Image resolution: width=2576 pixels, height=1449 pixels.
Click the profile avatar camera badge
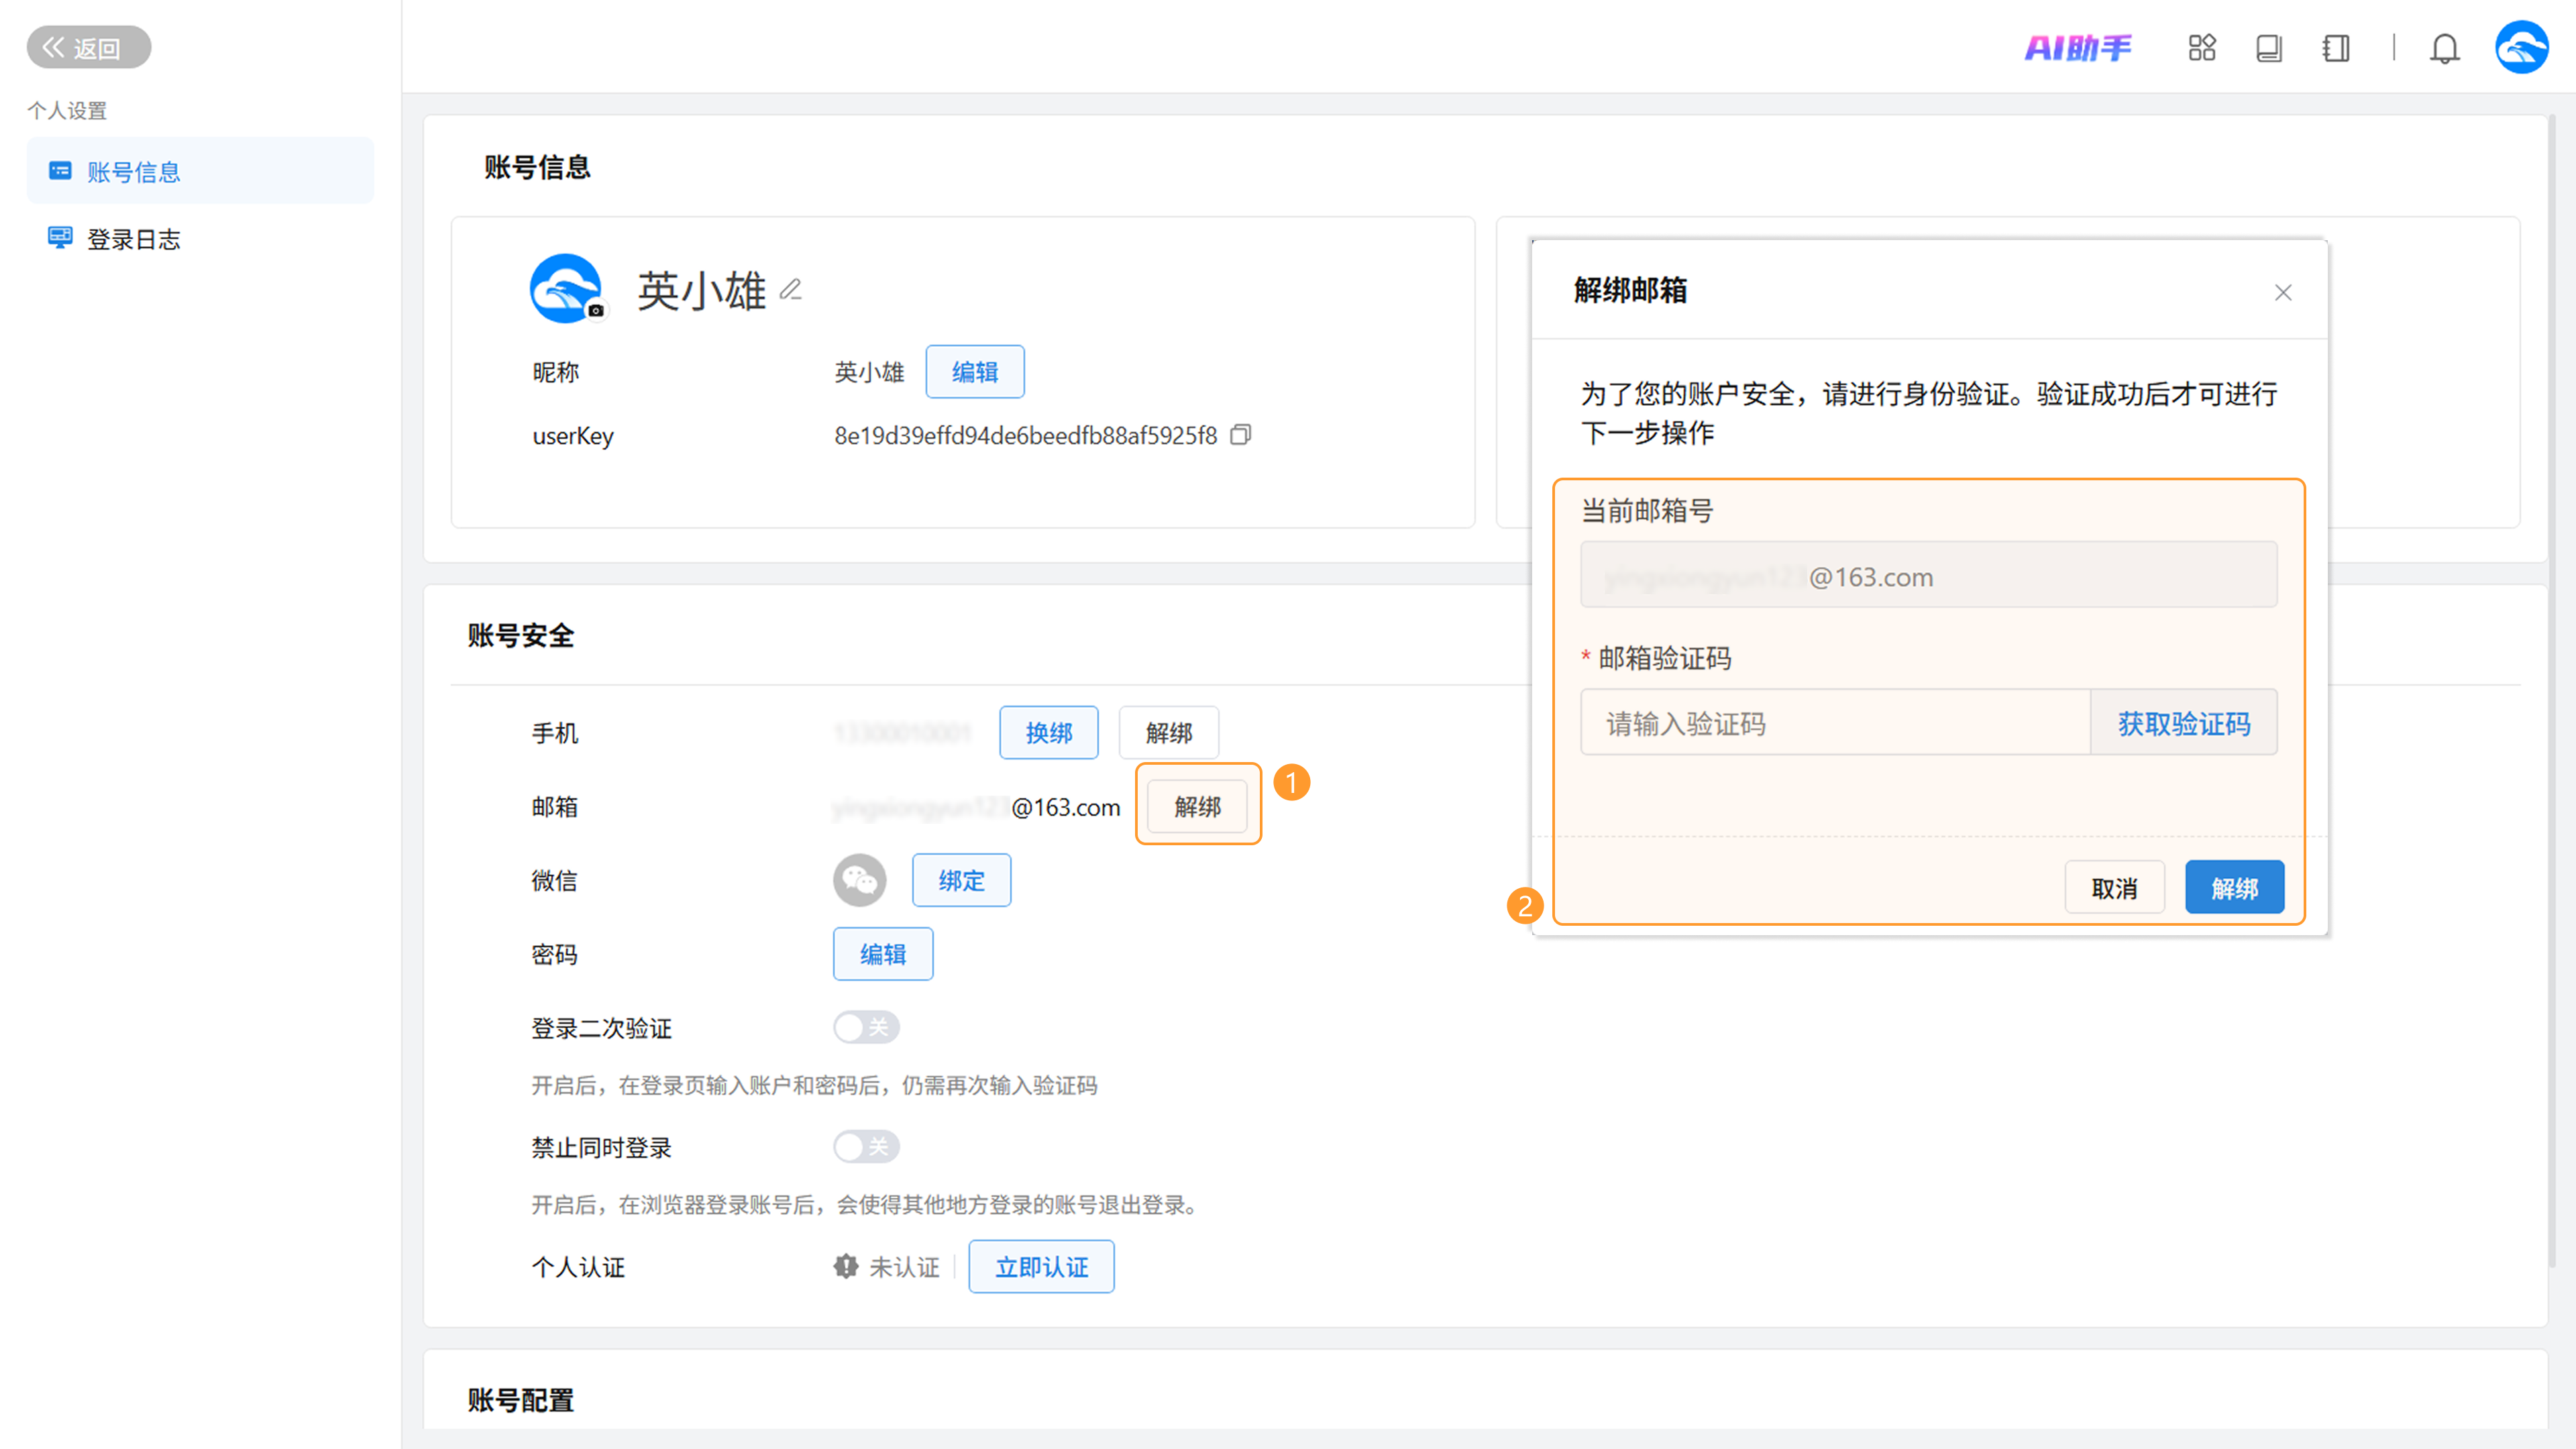tap(596, 311)
